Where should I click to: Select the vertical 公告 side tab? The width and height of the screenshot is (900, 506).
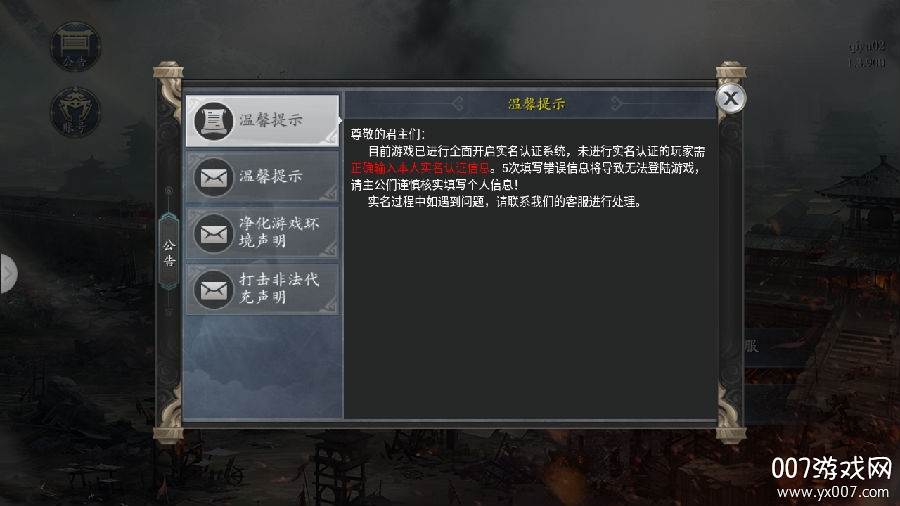point(169,253)
